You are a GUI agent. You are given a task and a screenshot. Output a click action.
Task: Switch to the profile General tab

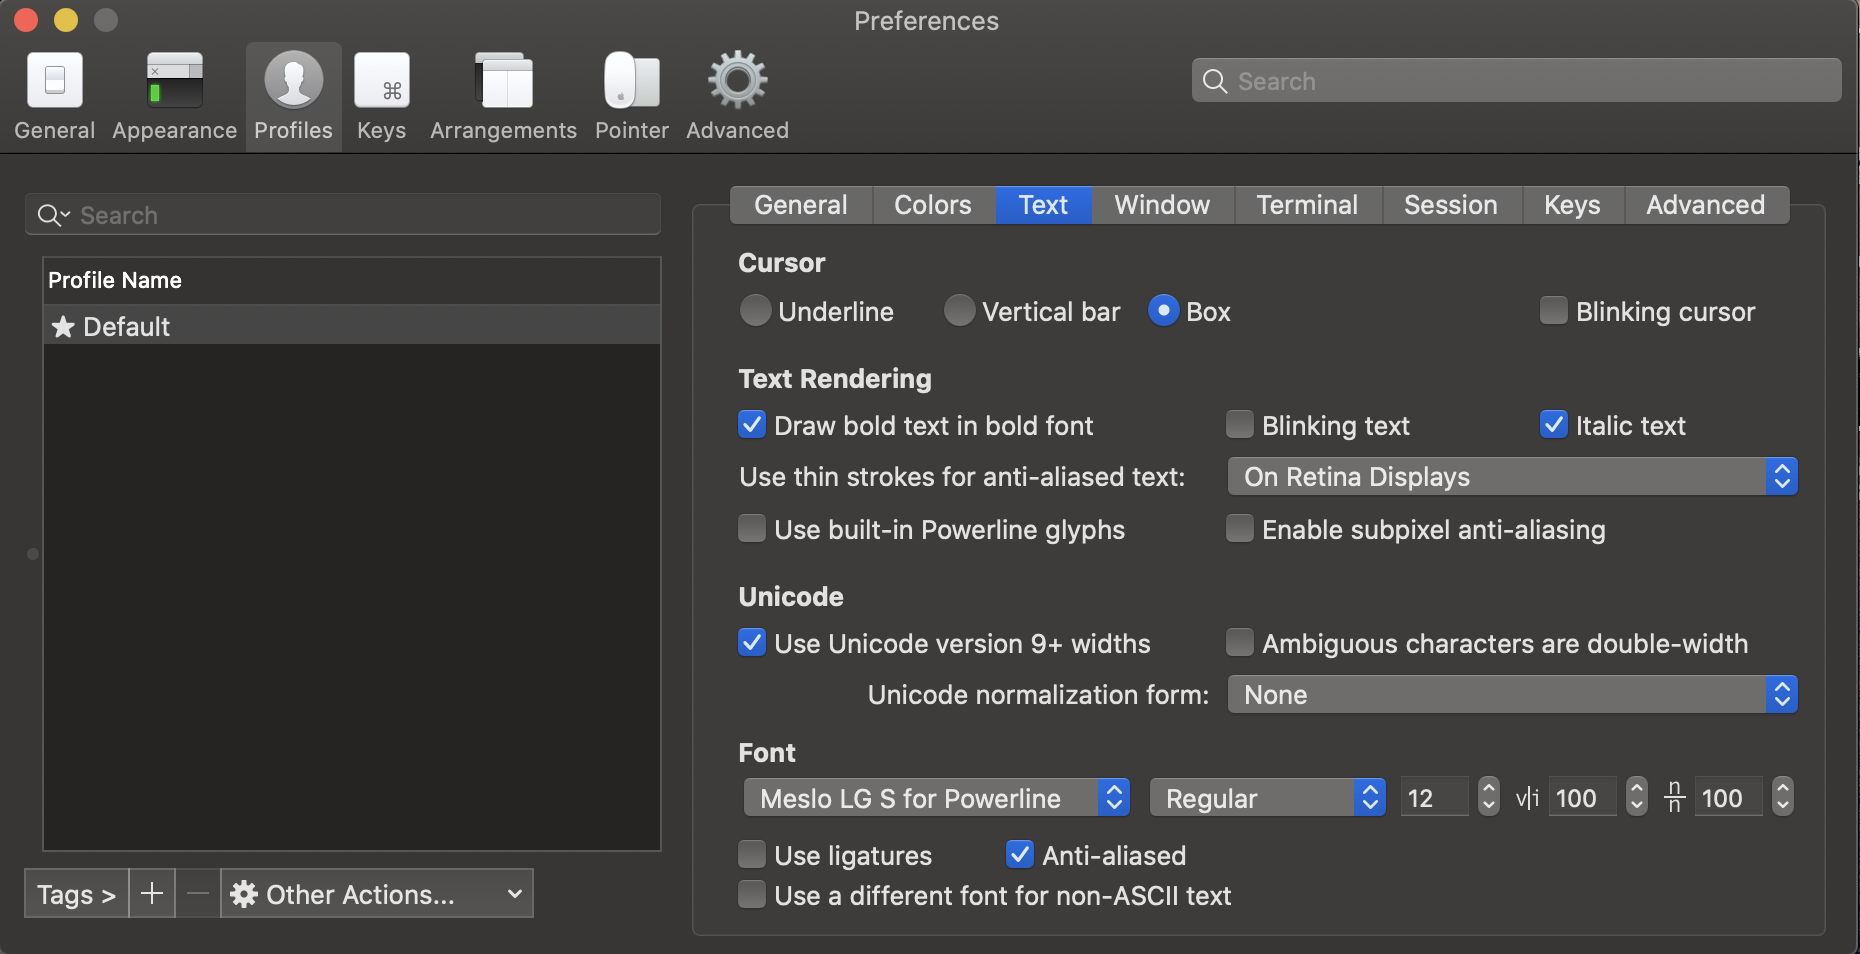coord(801,205)
